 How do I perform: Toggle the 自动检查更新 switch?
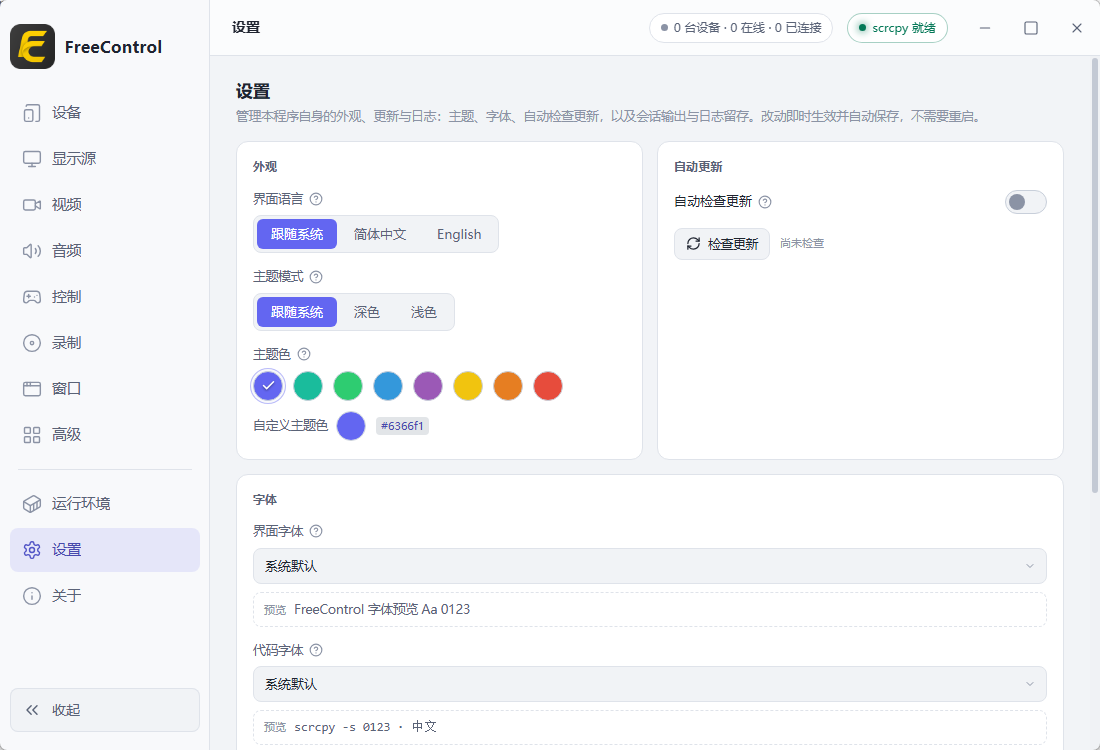1026,202
